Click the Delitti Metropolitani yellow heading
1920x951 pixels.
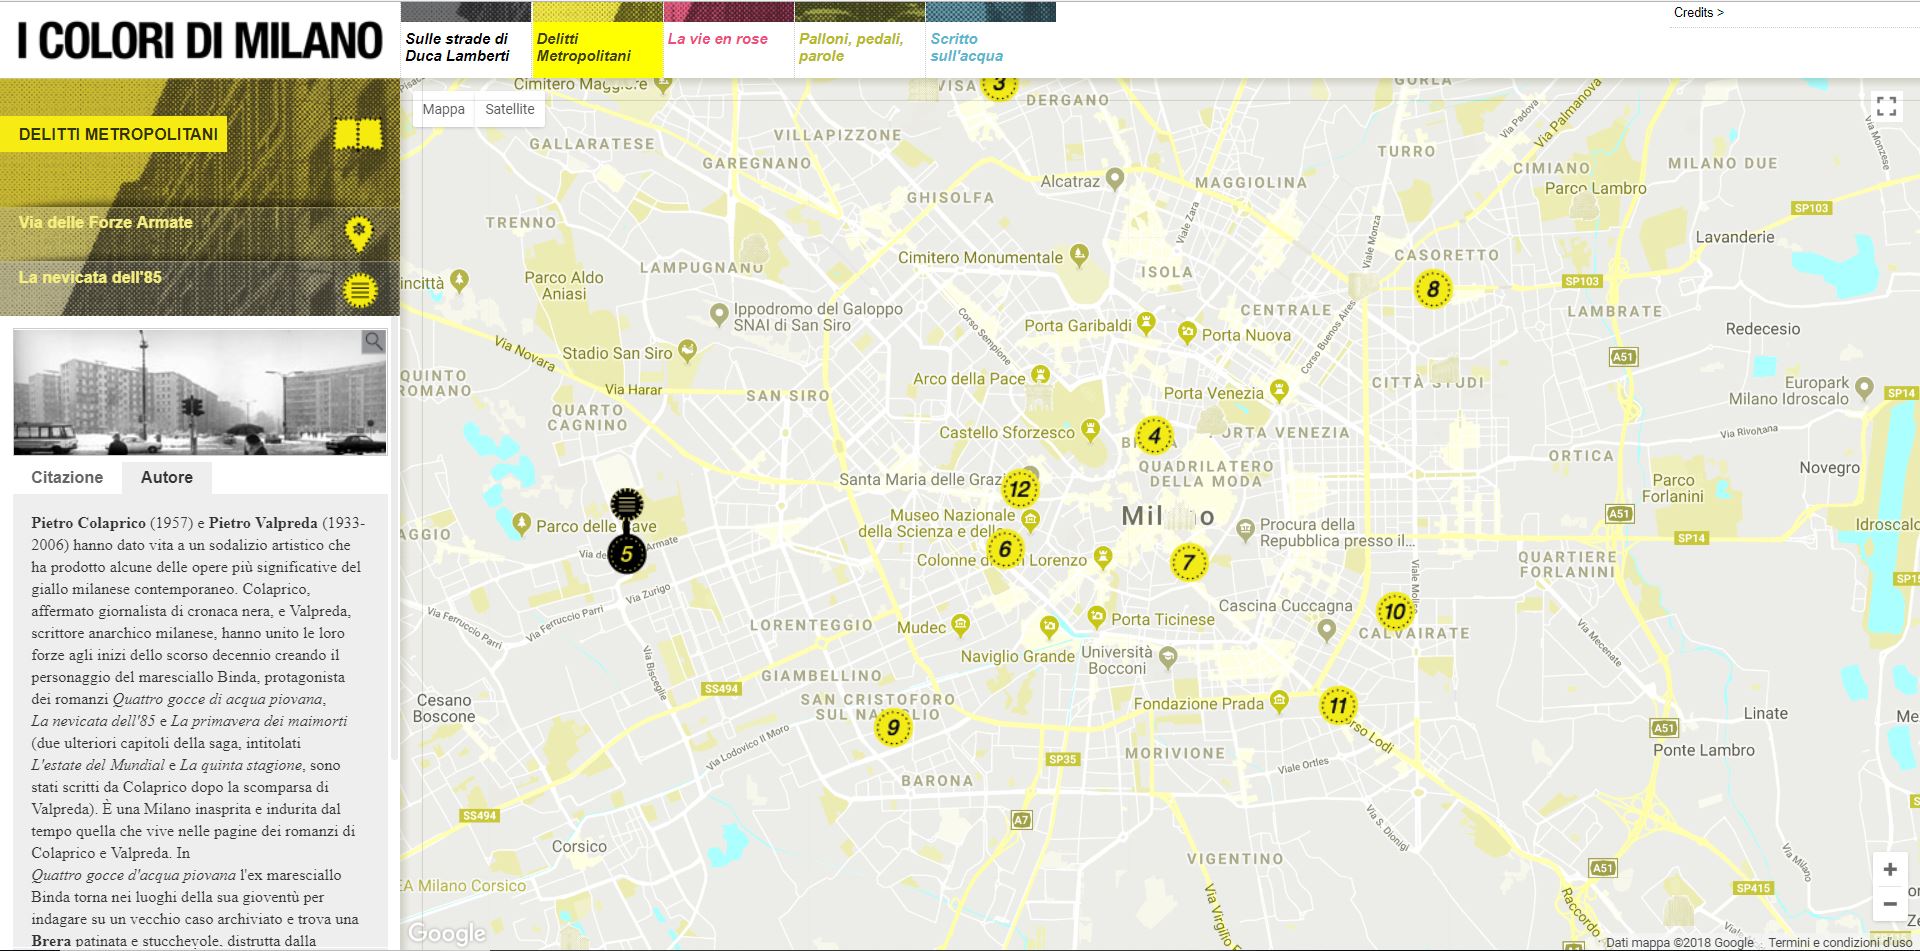point(114,134)
